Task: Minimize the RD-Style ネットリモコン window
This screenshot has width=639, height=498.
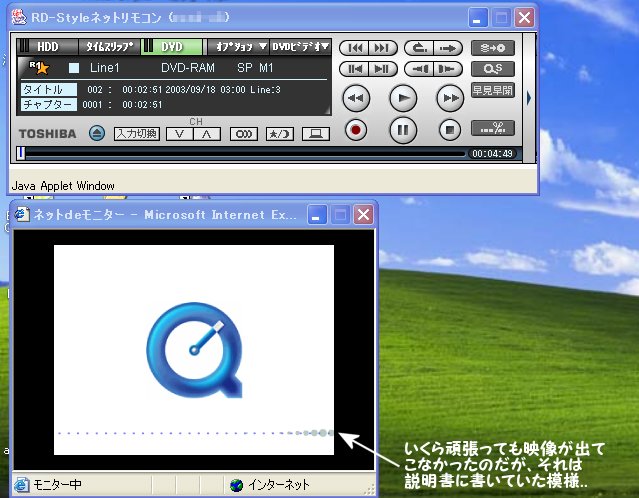Action: [478, 18]
